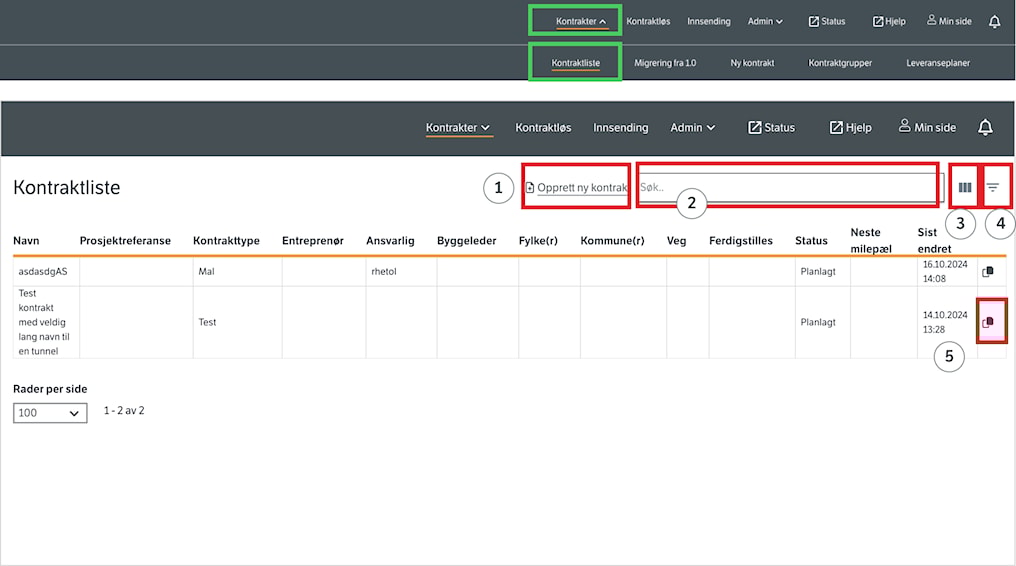Screen dimensions: 1016x566
Task: Click Status external link in upper bar
Action: pos(827,21)
